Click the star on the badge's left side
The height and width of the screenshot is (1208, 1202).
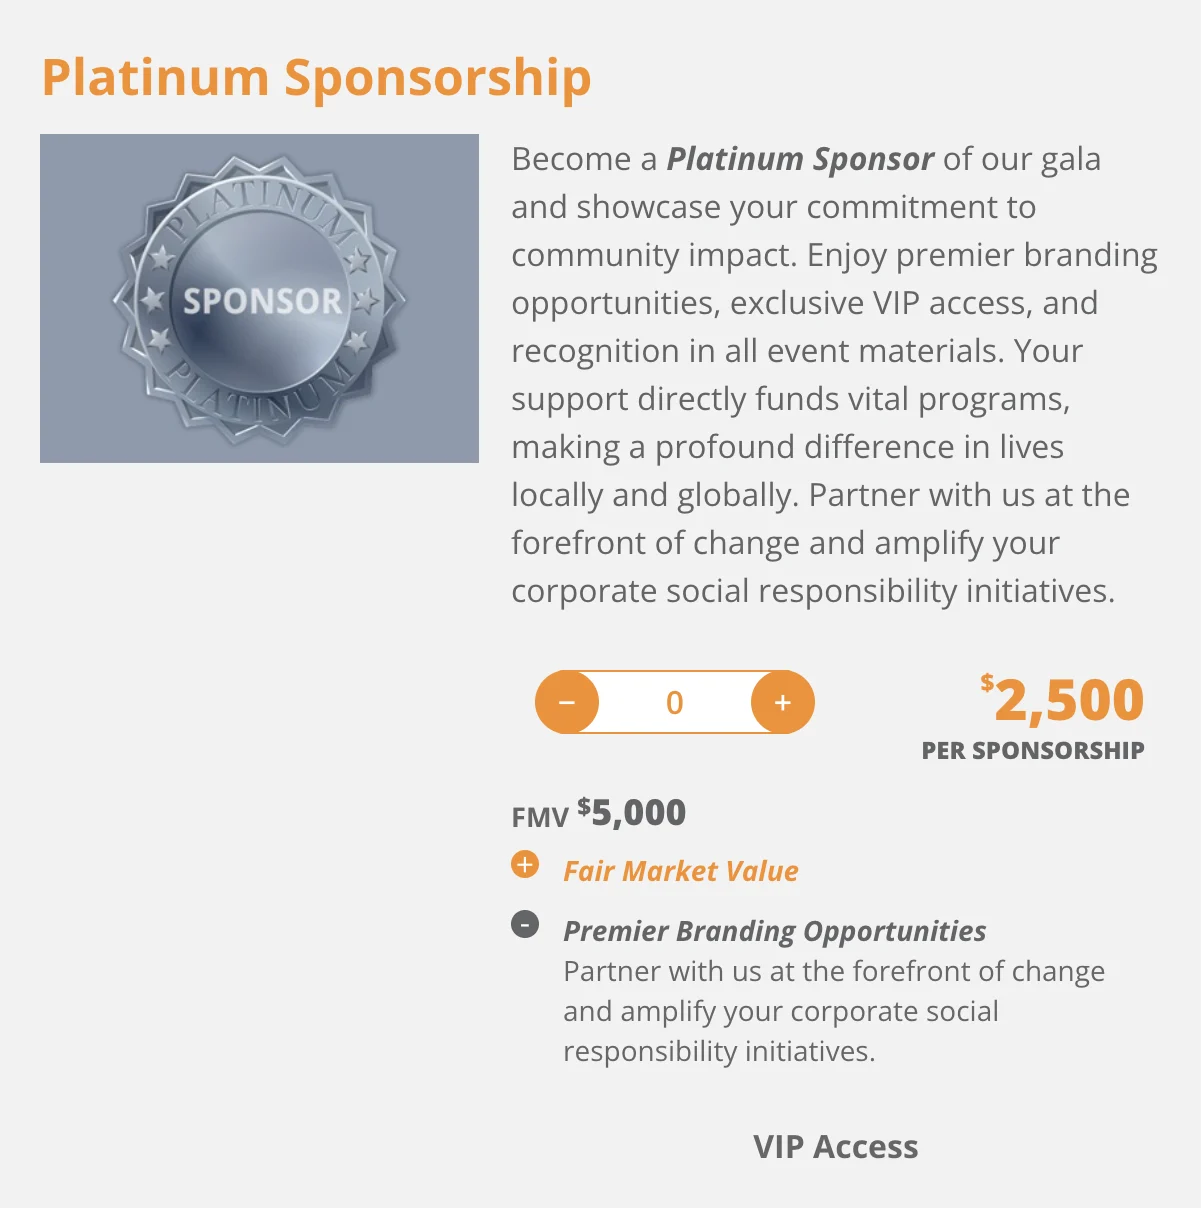click(153, 299)
